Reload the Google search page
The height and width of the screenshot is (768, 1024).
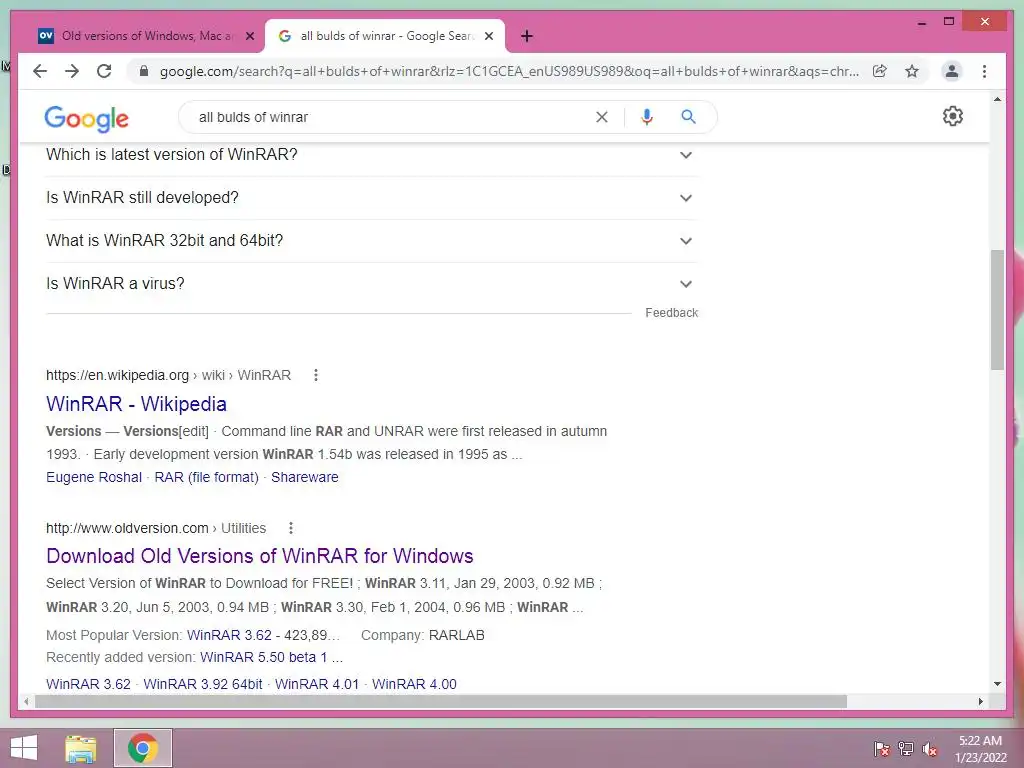click(104, 71)
